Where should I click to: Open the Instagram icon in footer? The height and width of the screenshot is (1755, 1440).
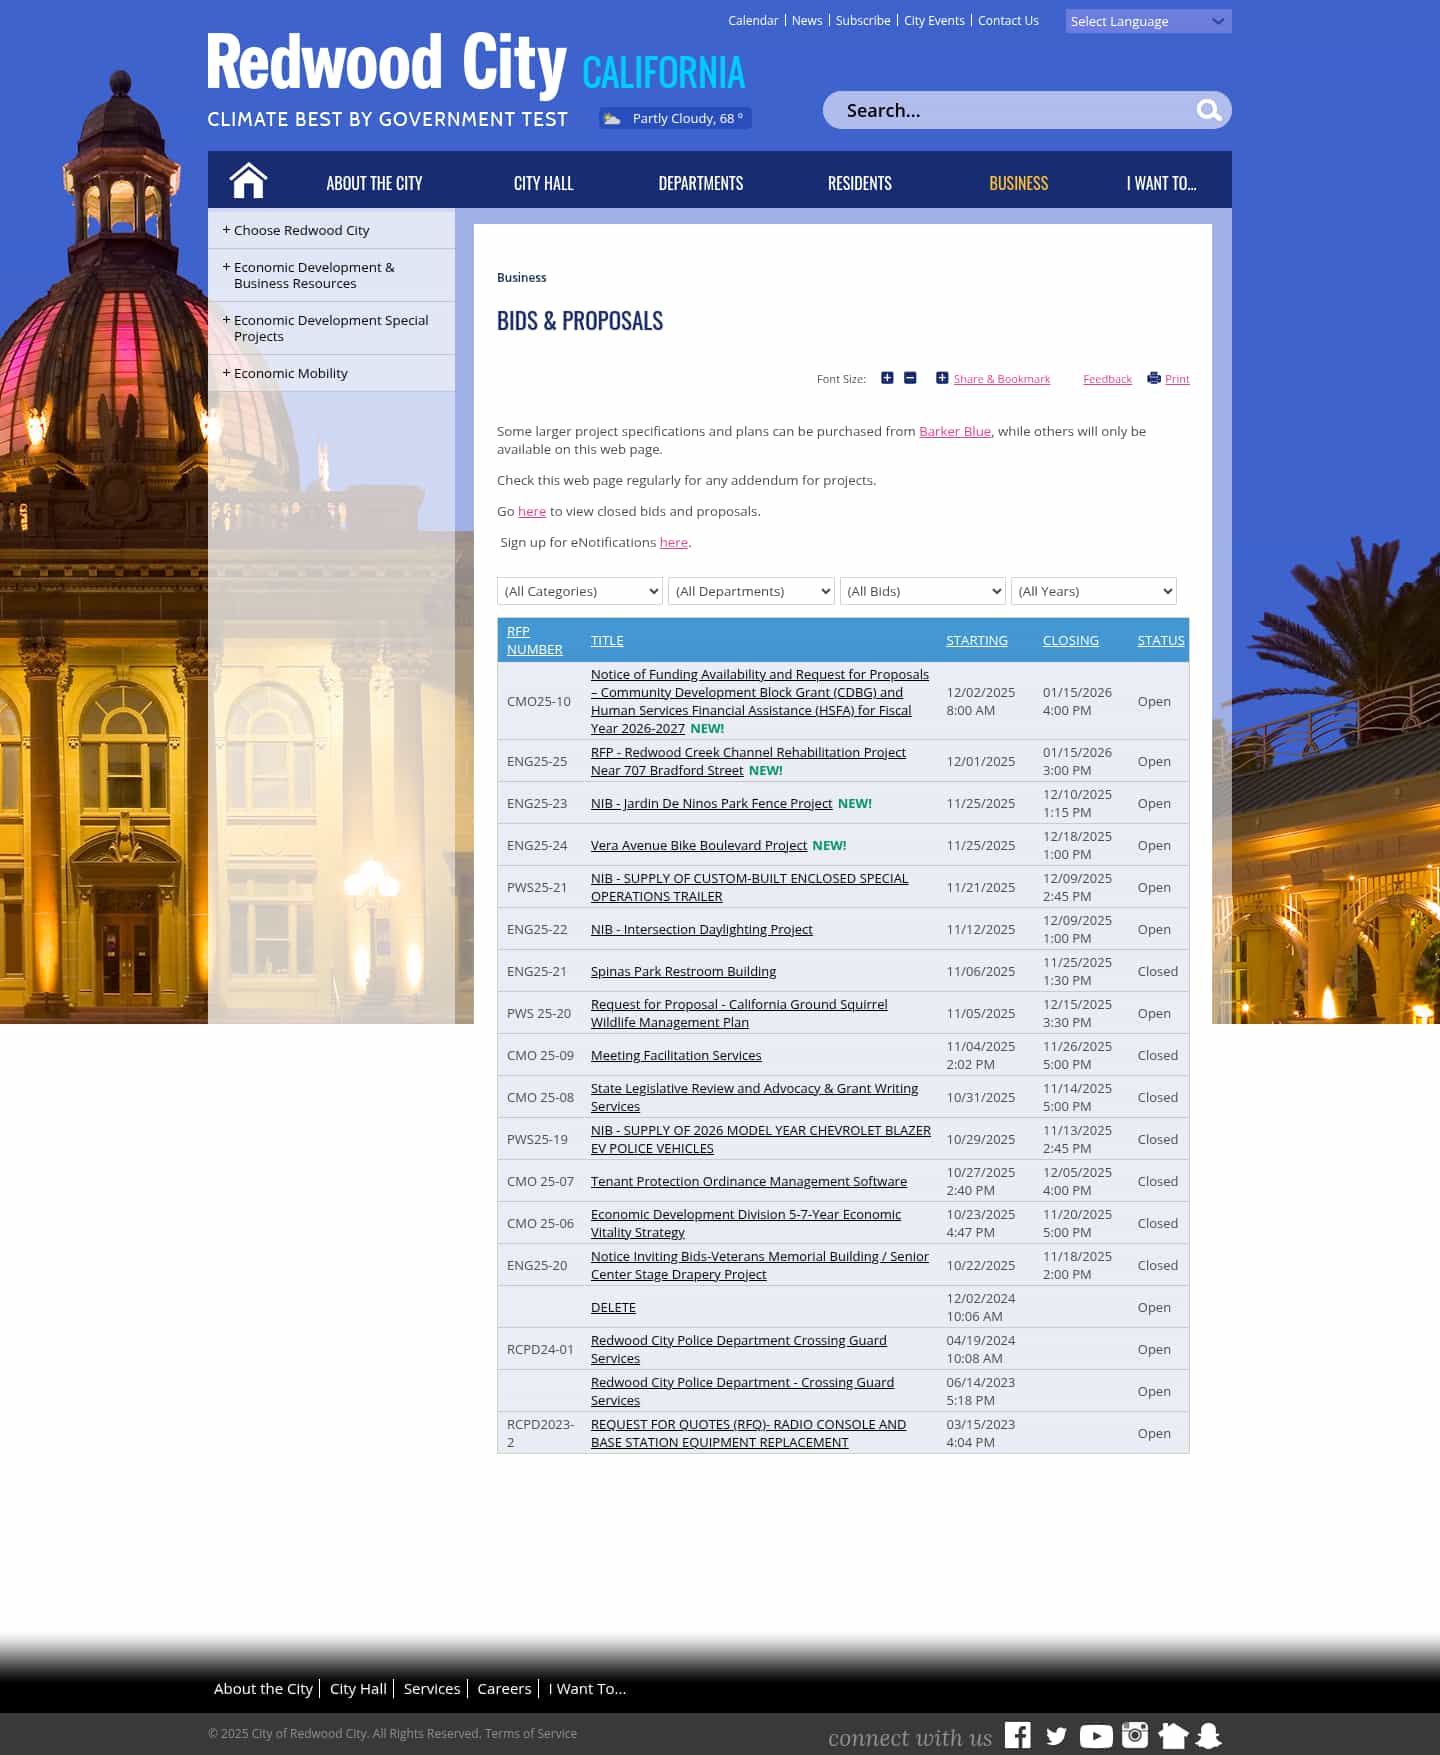[1135, 1735]
